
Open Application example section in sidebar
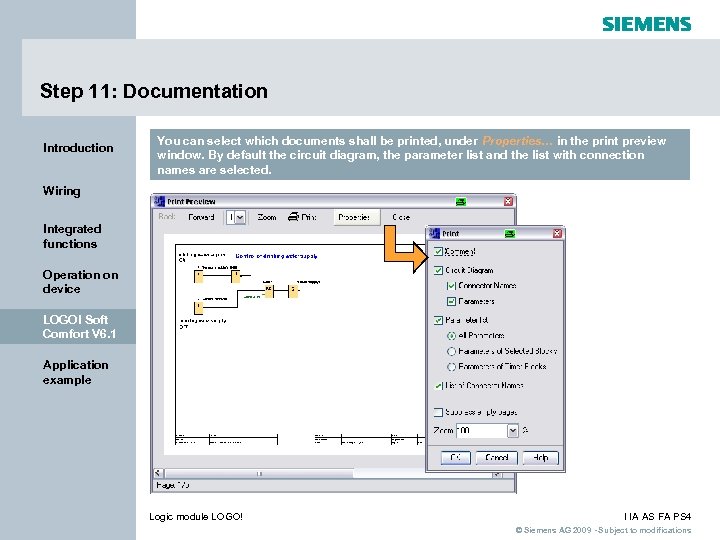tap(75, 372)
